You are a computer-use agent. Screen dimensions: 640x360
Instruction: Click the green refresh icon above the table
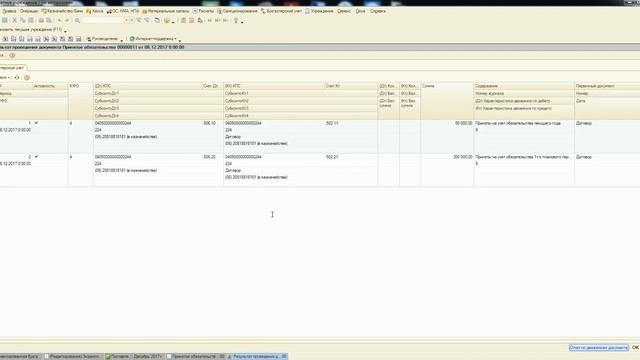coord(17,78)
